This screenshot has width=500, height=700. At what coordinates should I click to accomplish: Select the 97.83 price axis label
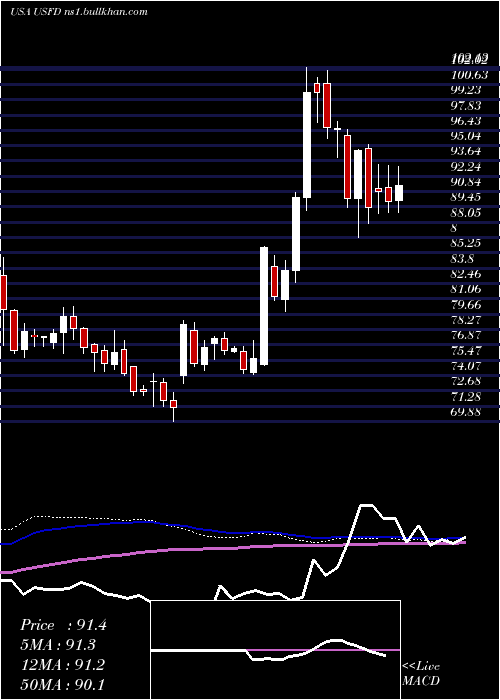tap(466, 105)
